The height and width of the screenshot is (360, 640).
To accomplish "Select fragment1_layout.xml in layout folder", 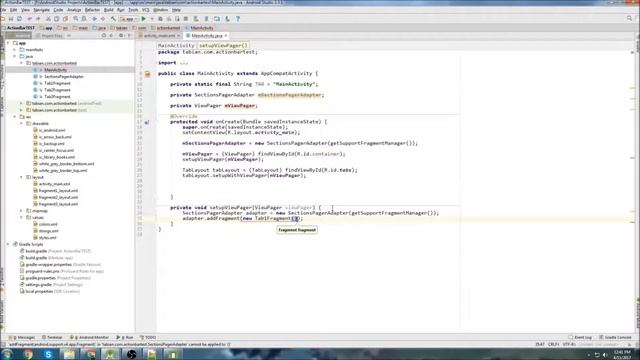I will coord(58,191).
